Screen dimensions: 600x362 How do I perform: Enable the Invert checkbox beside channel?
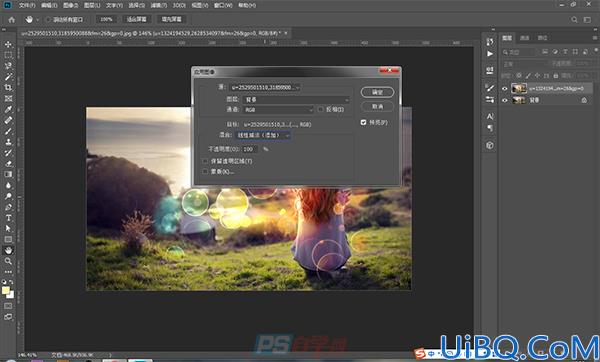[321, 109]
